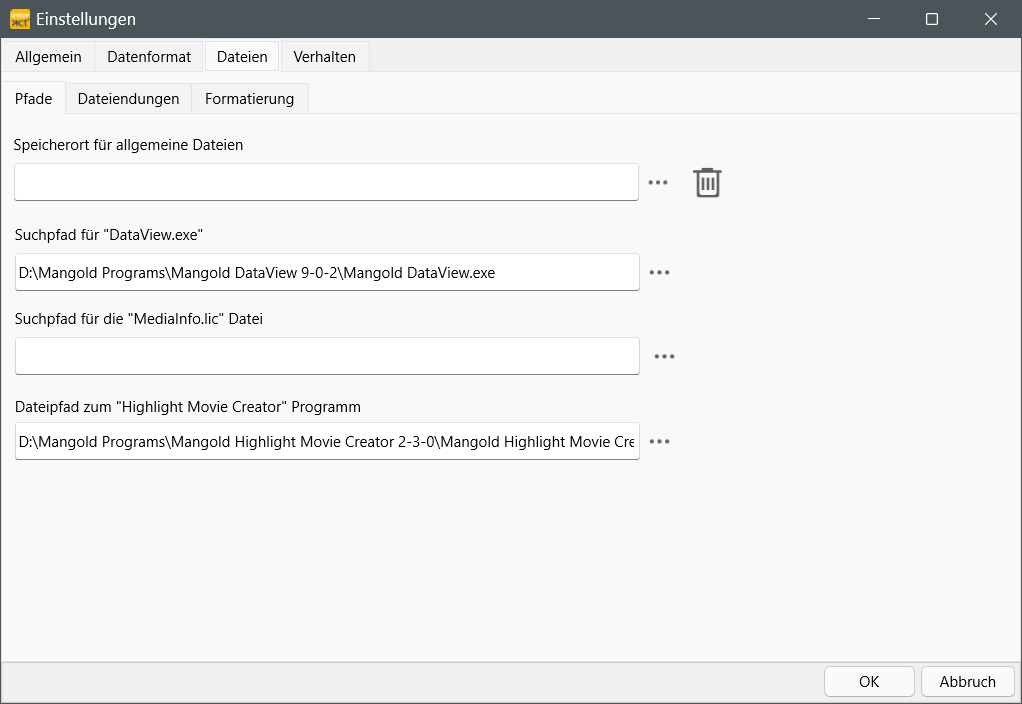1022x704 pixels.
Task: Click the label 'Suchpfad für die "MediaInfo.lic" Datei'
Action: [139, 319]
